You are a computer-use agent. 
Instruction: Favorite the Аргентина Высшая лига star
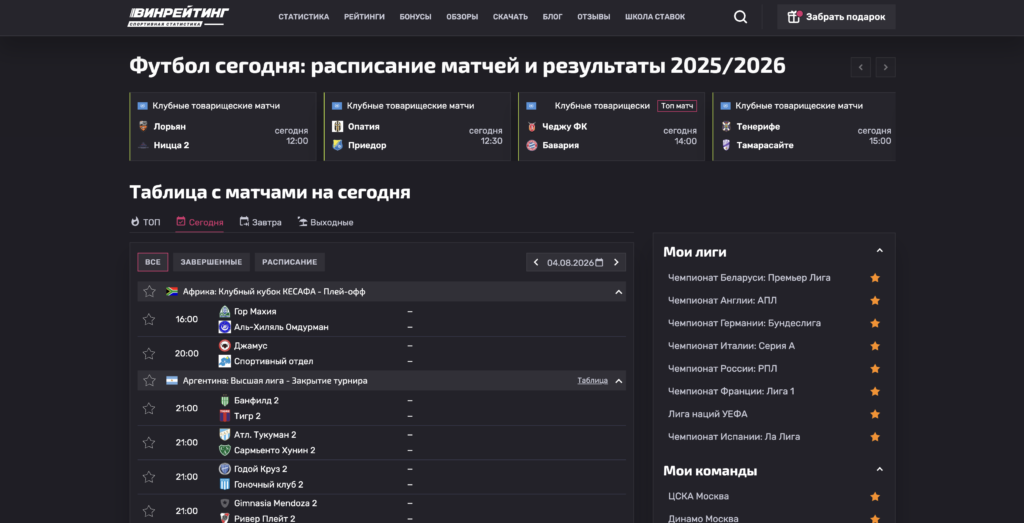pyautogui.click(x=150, y=381)
